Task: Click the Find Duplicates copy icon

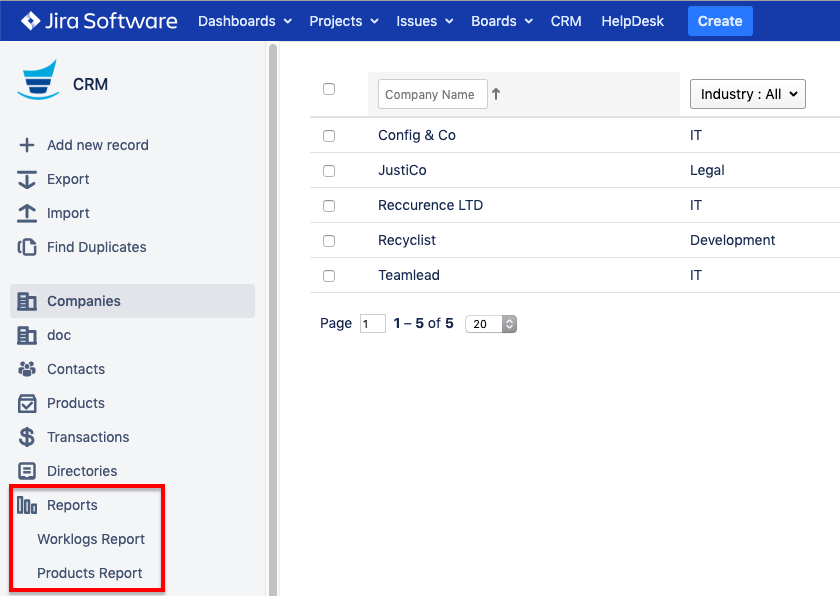Action: pos(27,247)
